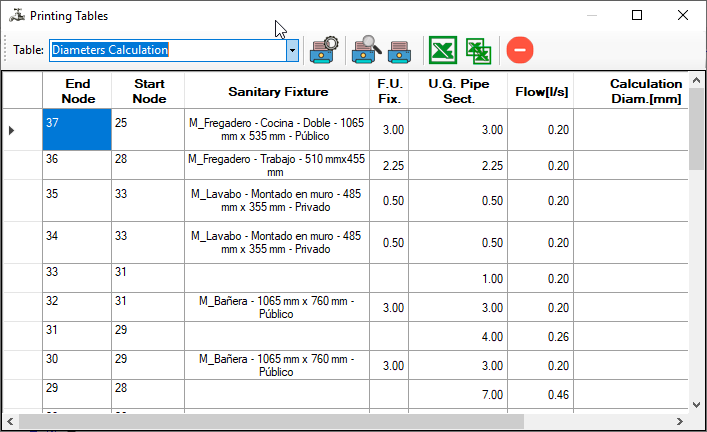The width and height of the screenshot is (707, 432).
Task: Click the Diameters Calculation table field
Action: click(168, 50)
